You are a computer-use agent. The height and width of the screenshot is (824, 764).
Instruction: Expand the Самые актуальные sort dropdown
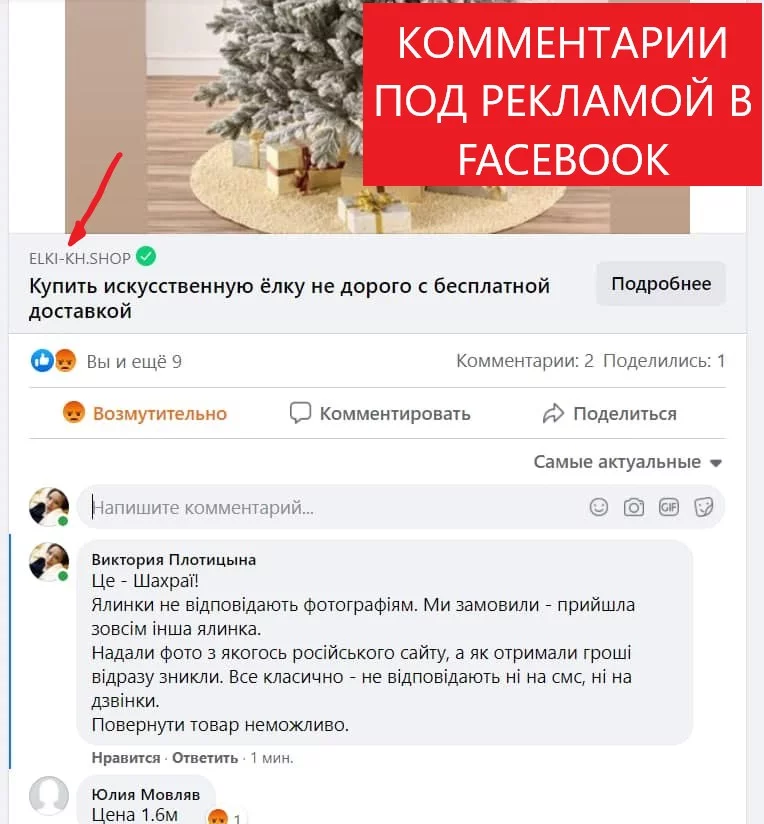pos(628,462)
